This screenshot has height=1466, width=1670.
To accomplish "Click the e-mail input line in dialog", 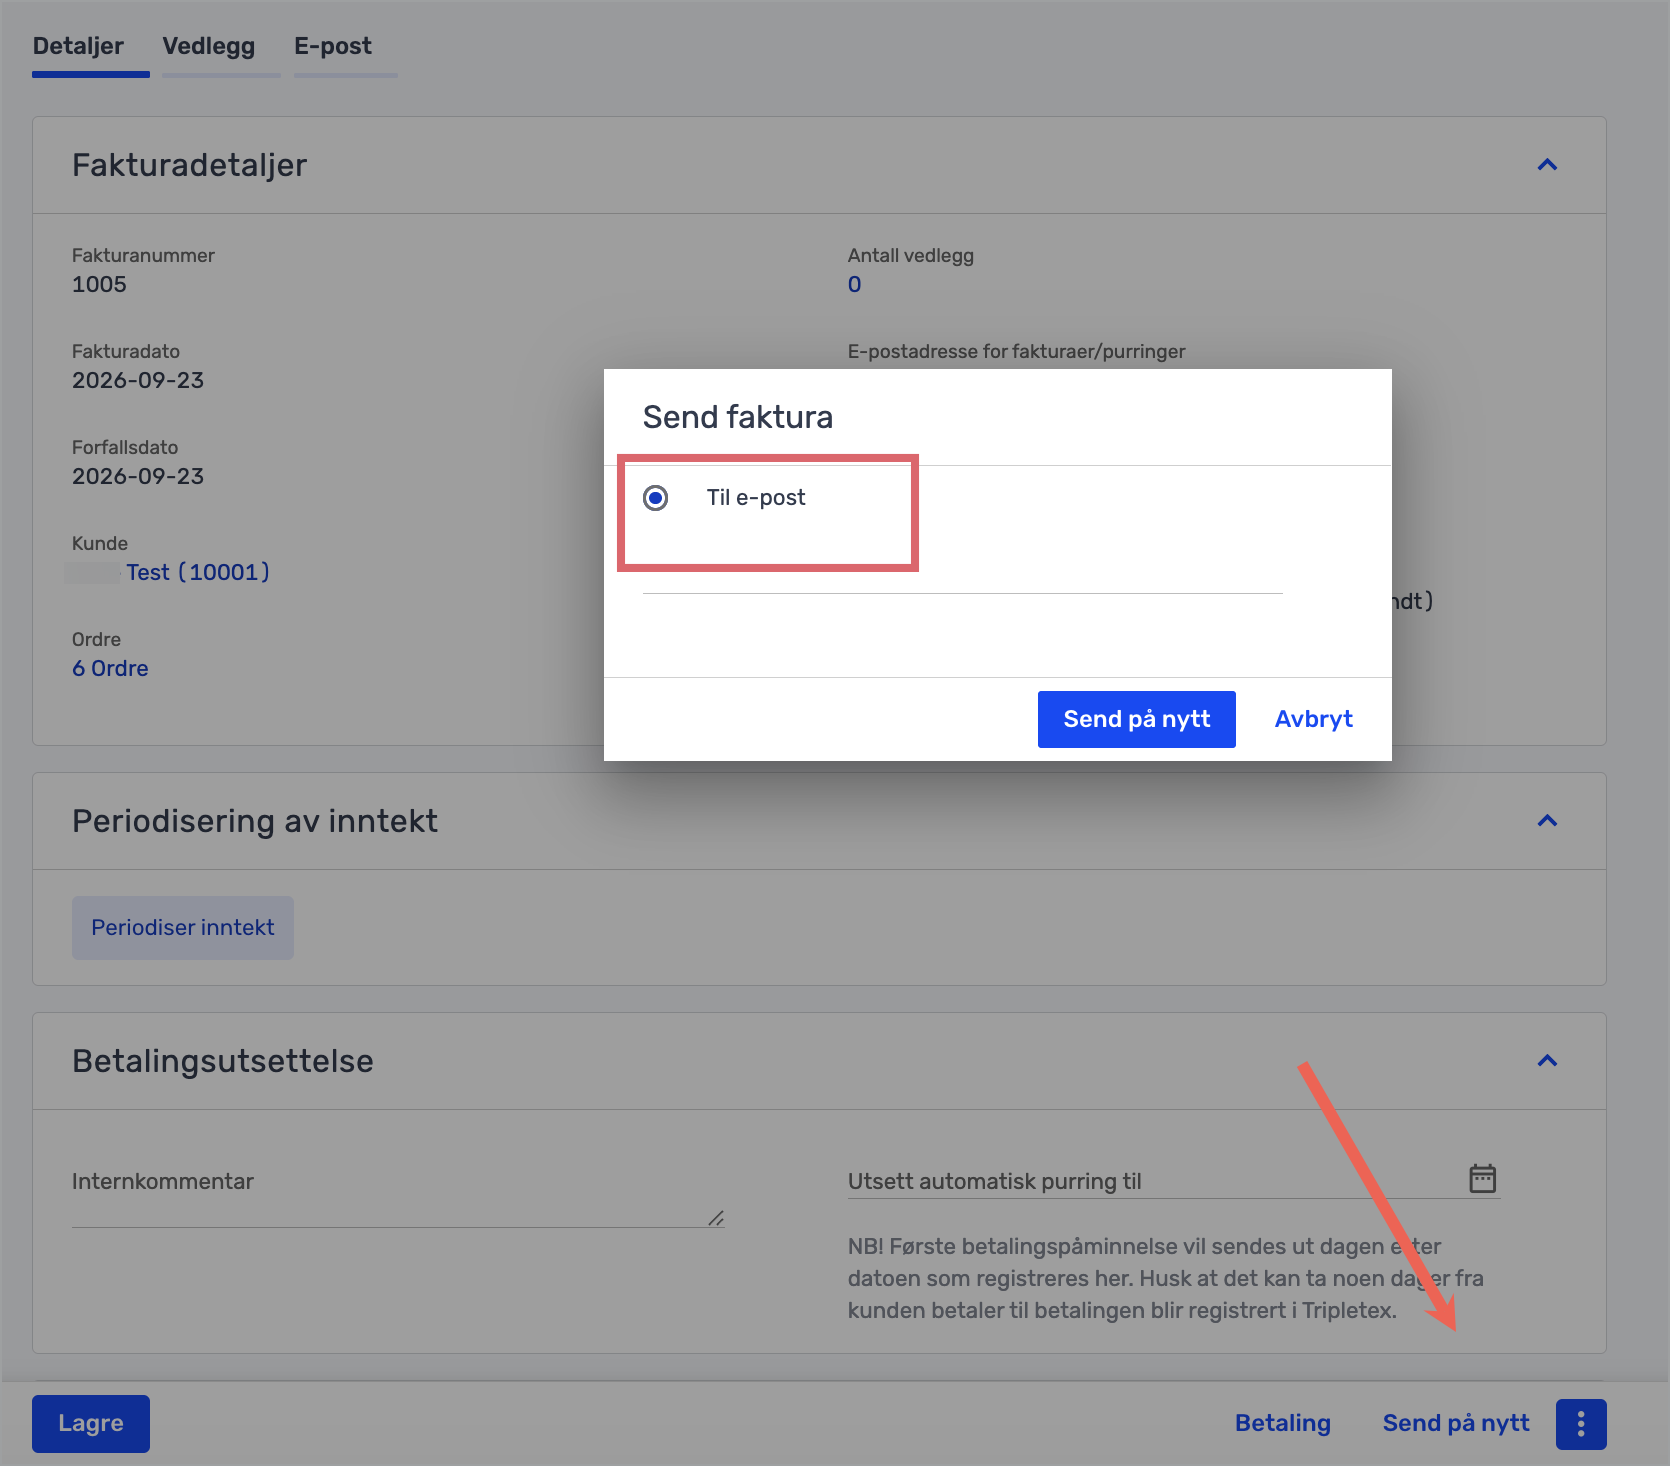I will coord(962,574).
